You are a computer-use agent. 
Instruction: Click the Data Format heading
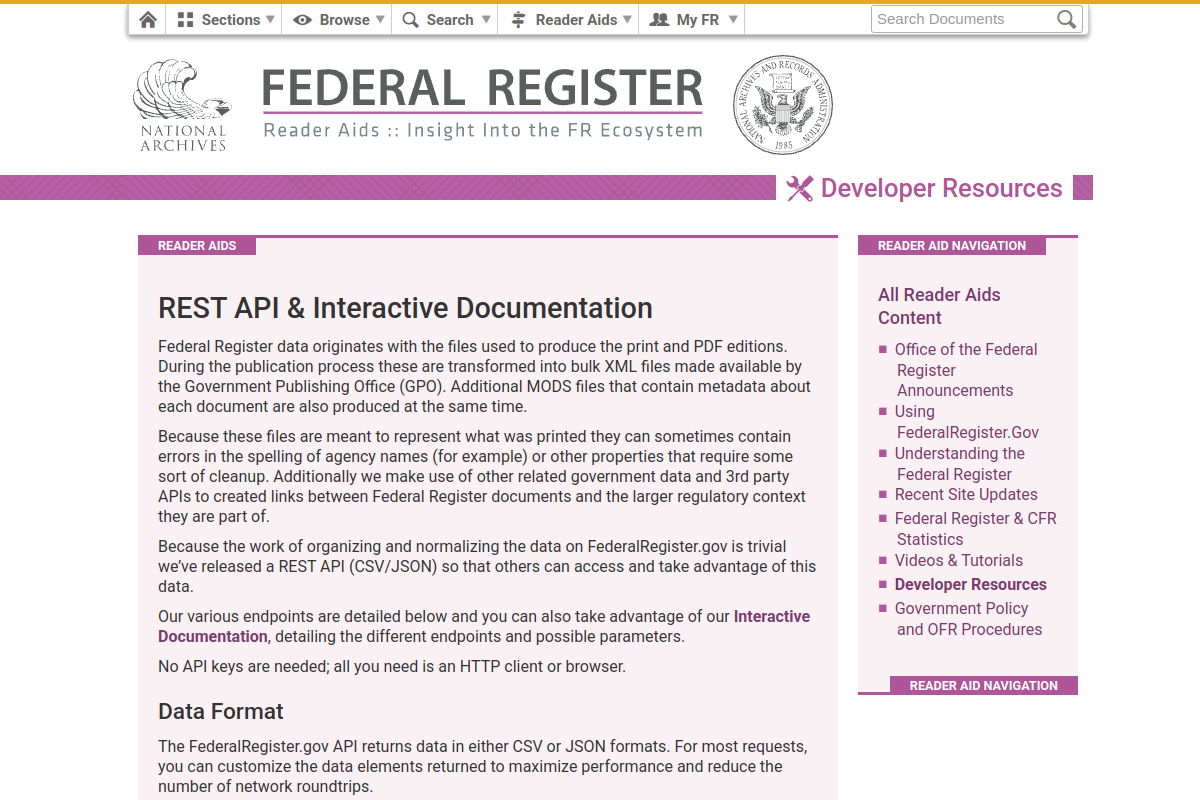[x=221, y=712]
